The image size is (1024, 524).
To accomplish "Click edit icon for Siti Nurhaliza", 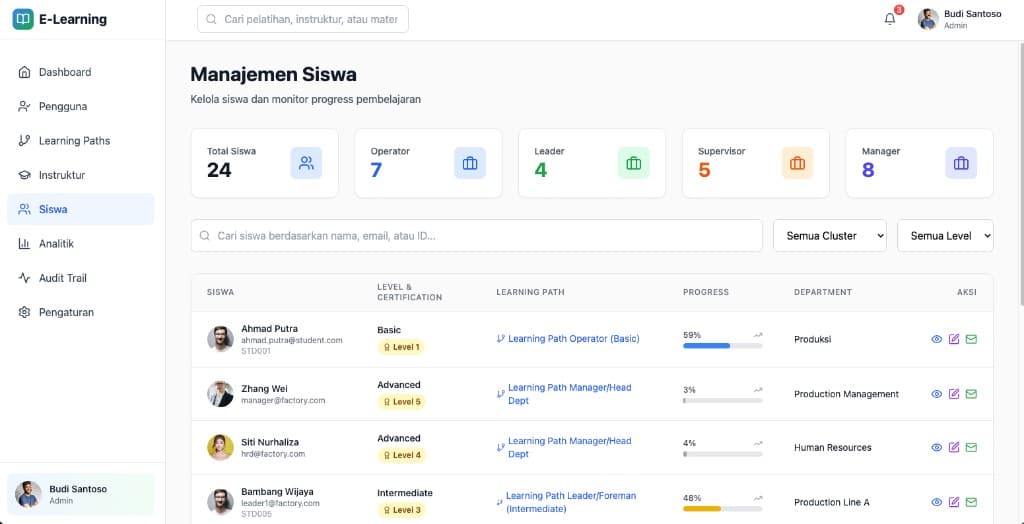I will tap(954, 447).
